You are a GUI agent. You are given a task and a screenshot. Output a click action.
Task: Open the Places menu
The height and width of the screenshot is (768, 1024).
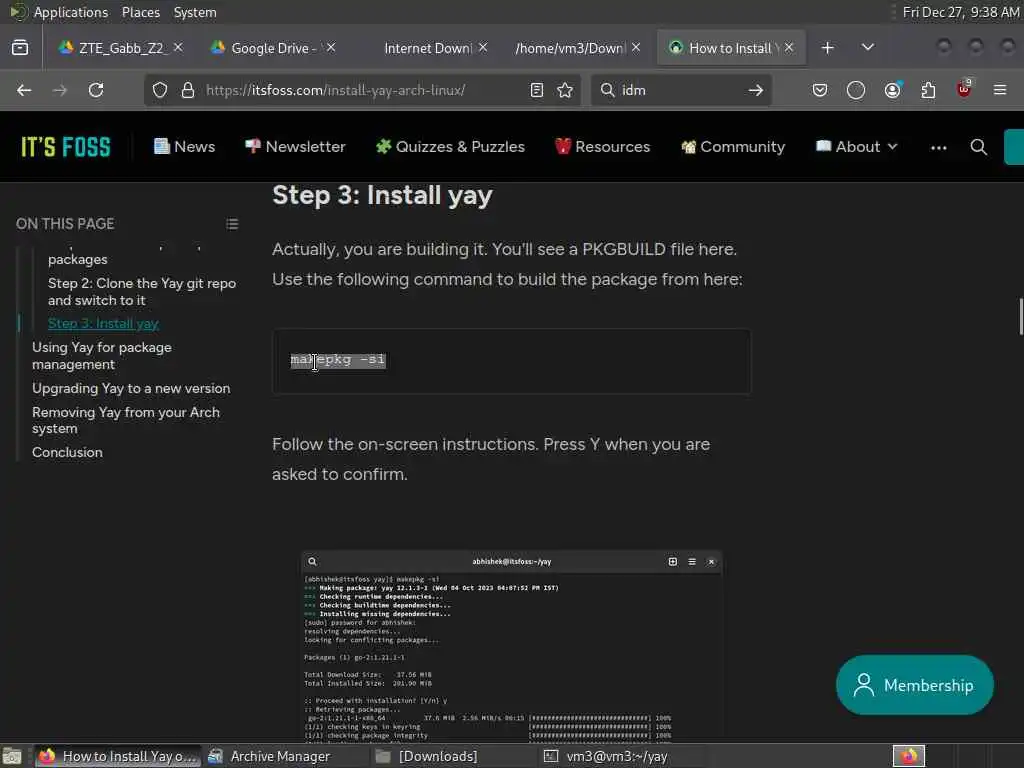140,12
